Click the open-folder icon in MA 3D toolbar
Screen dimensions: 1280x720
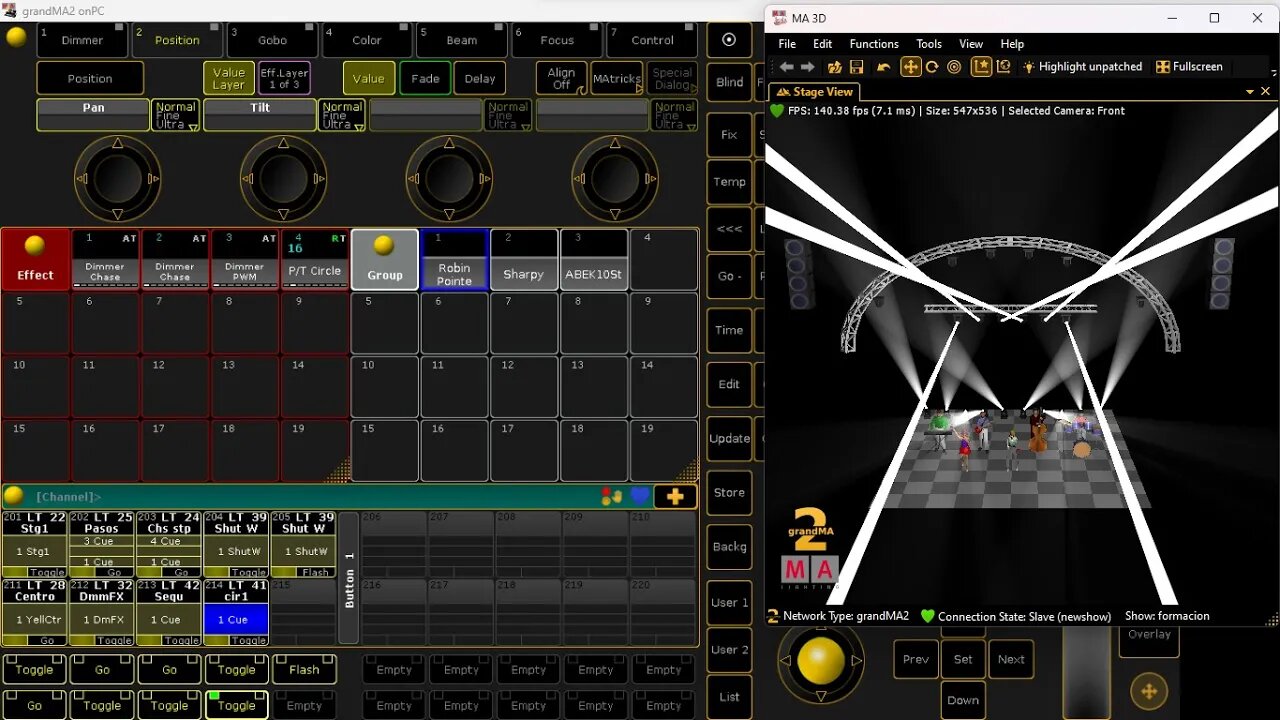[x=834, y=67]
